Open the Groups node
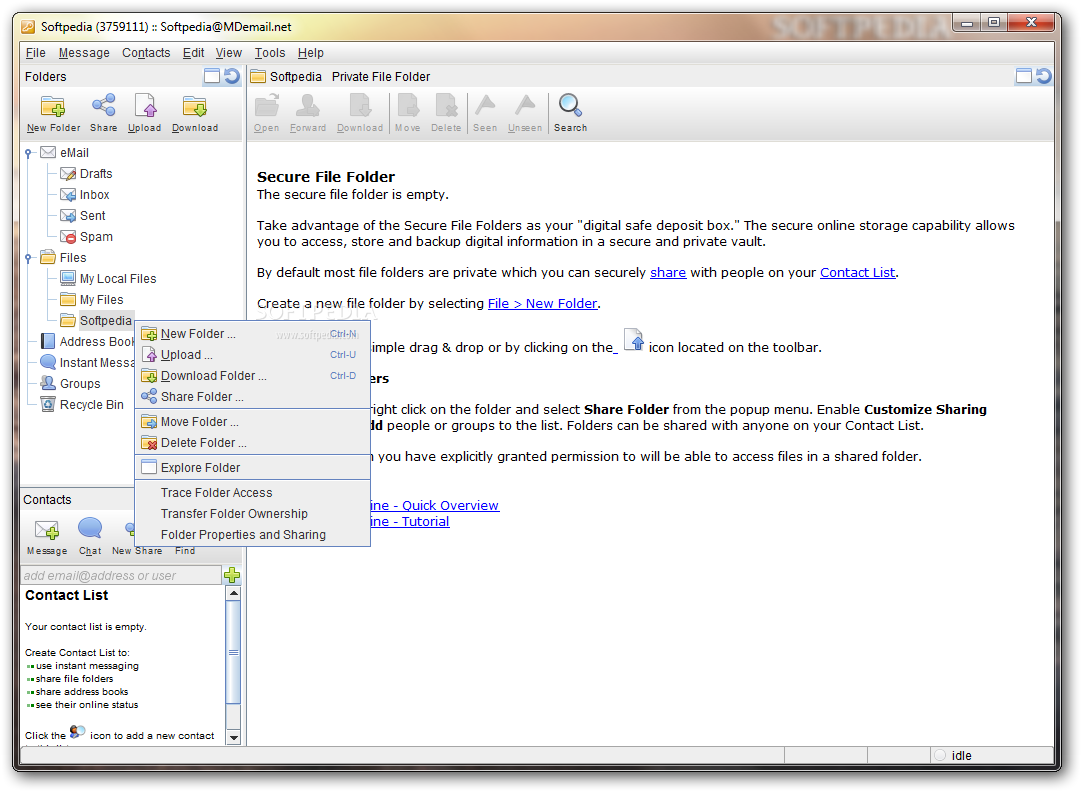This screenshot has width=1082, height=792. click(70, 384)
